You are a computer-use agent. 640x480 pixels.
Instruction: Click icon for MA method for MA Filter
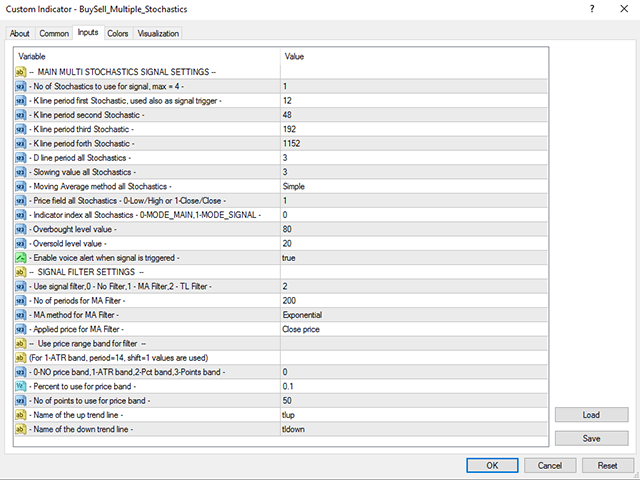pyautogui.click(x=20, y=315)
